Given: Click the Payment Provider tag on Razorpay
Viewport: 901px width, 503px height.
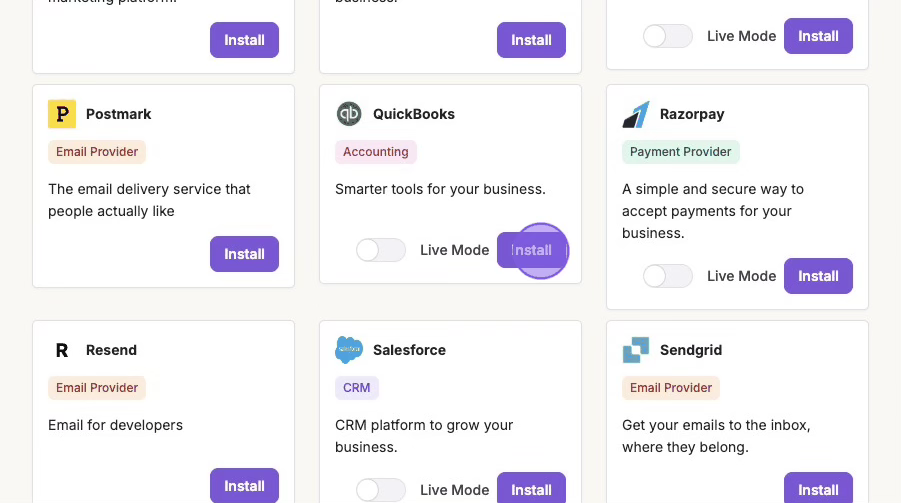Looking at the screenshot, I should coord(681,152).
